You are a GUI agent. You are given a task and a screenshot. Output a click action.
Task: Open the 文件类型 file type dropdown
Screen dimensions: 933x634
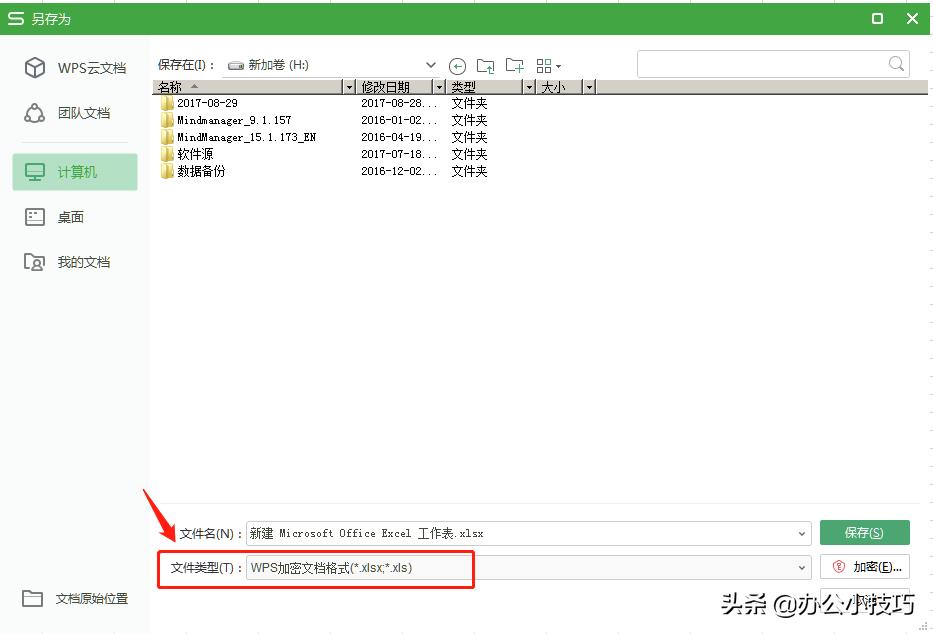(802, 566)
